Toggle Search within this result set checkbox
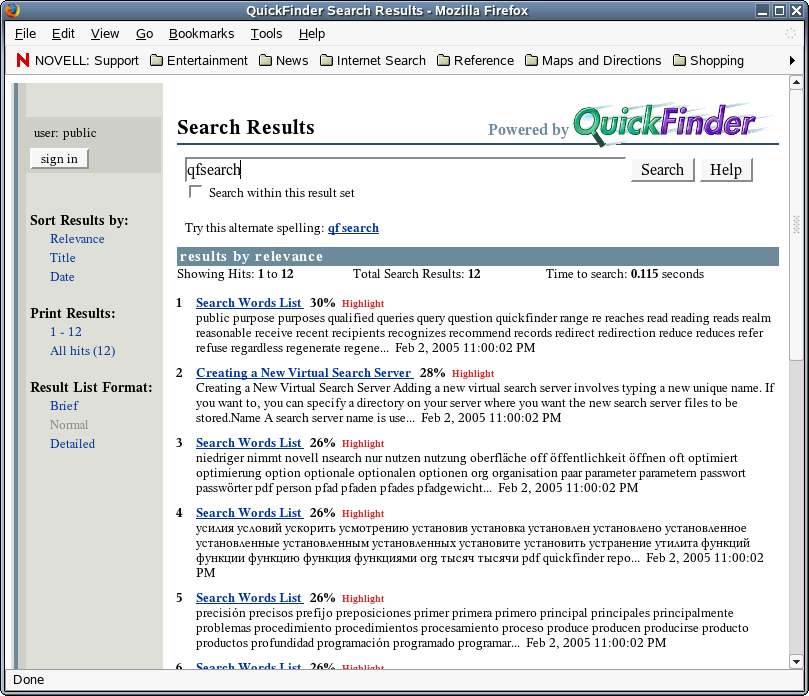This screenshot has height=696, width=809. click(195, 192)
